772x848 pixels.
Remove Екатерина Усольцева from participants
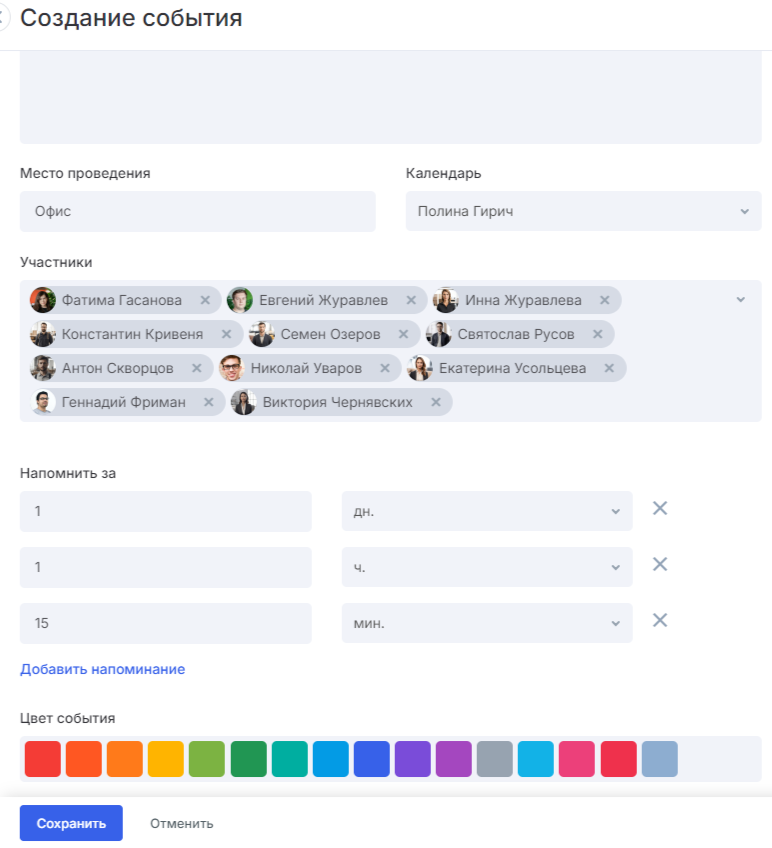(x=609, y=368)
